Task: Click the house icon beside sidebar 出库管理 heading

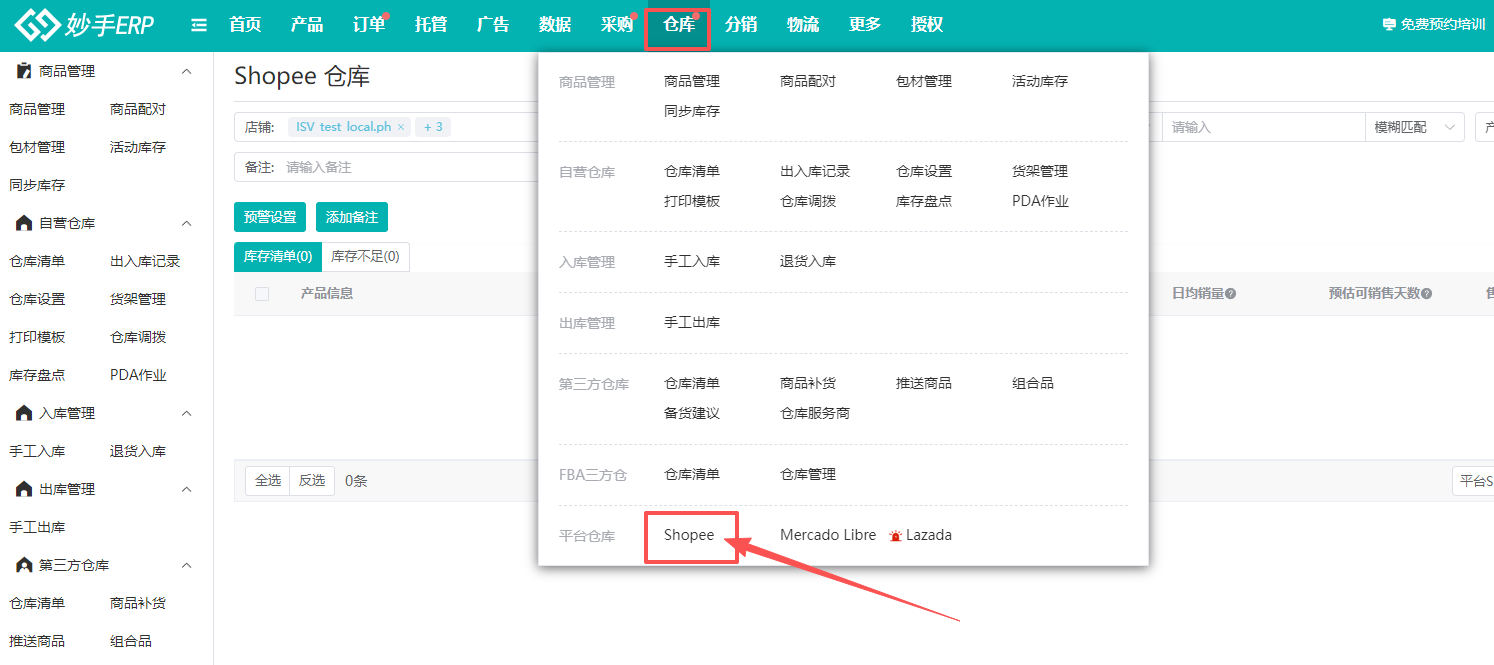Action: (24, 489)
